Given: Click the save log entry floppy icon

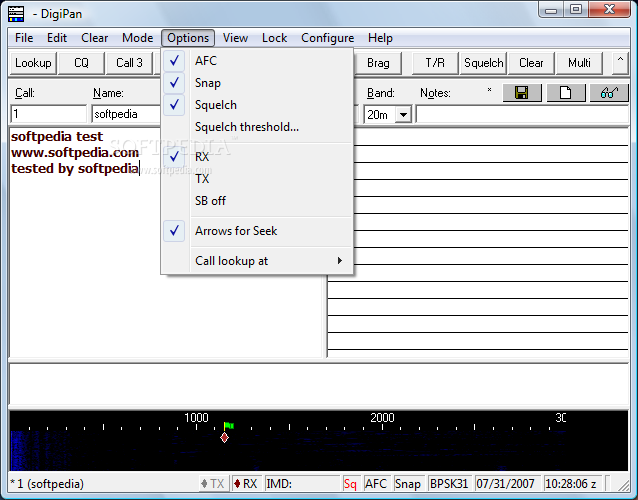Looking at the screenshot, I should click(521, 93).
